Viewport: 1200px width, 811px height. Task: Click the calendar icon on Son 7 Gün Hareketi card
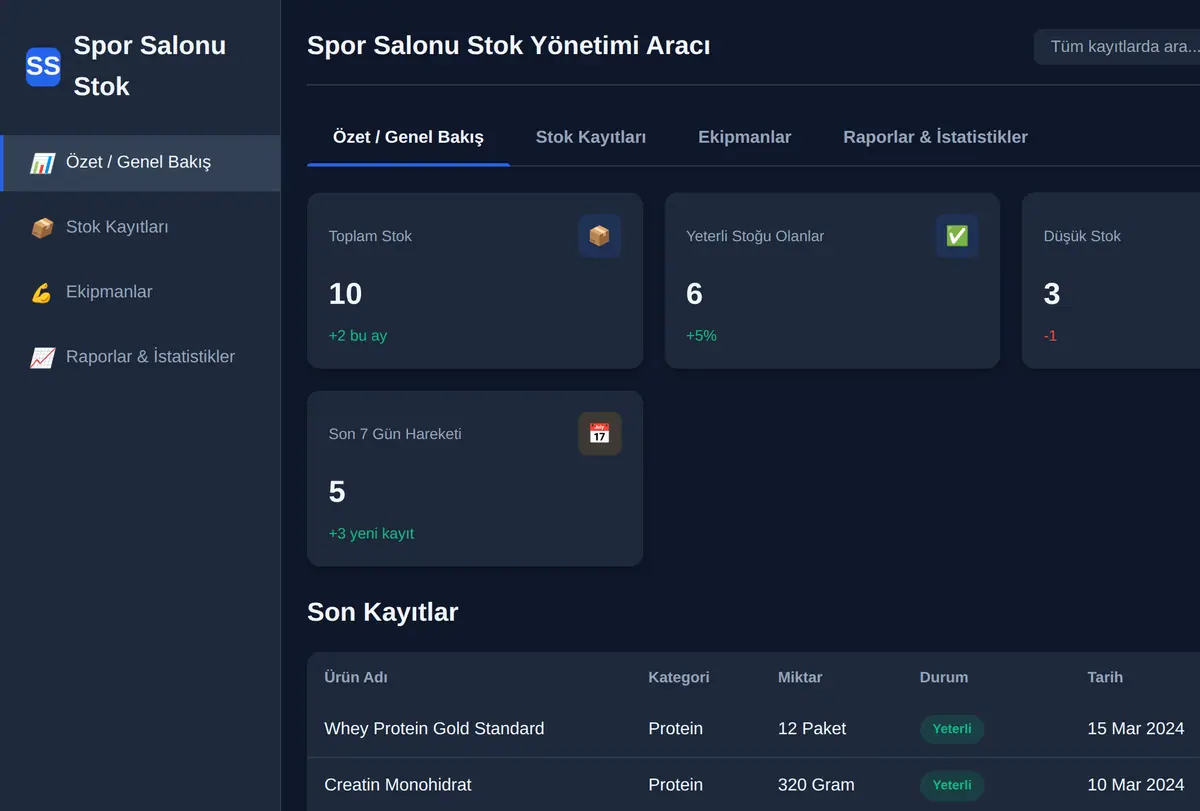coord(599,434)
